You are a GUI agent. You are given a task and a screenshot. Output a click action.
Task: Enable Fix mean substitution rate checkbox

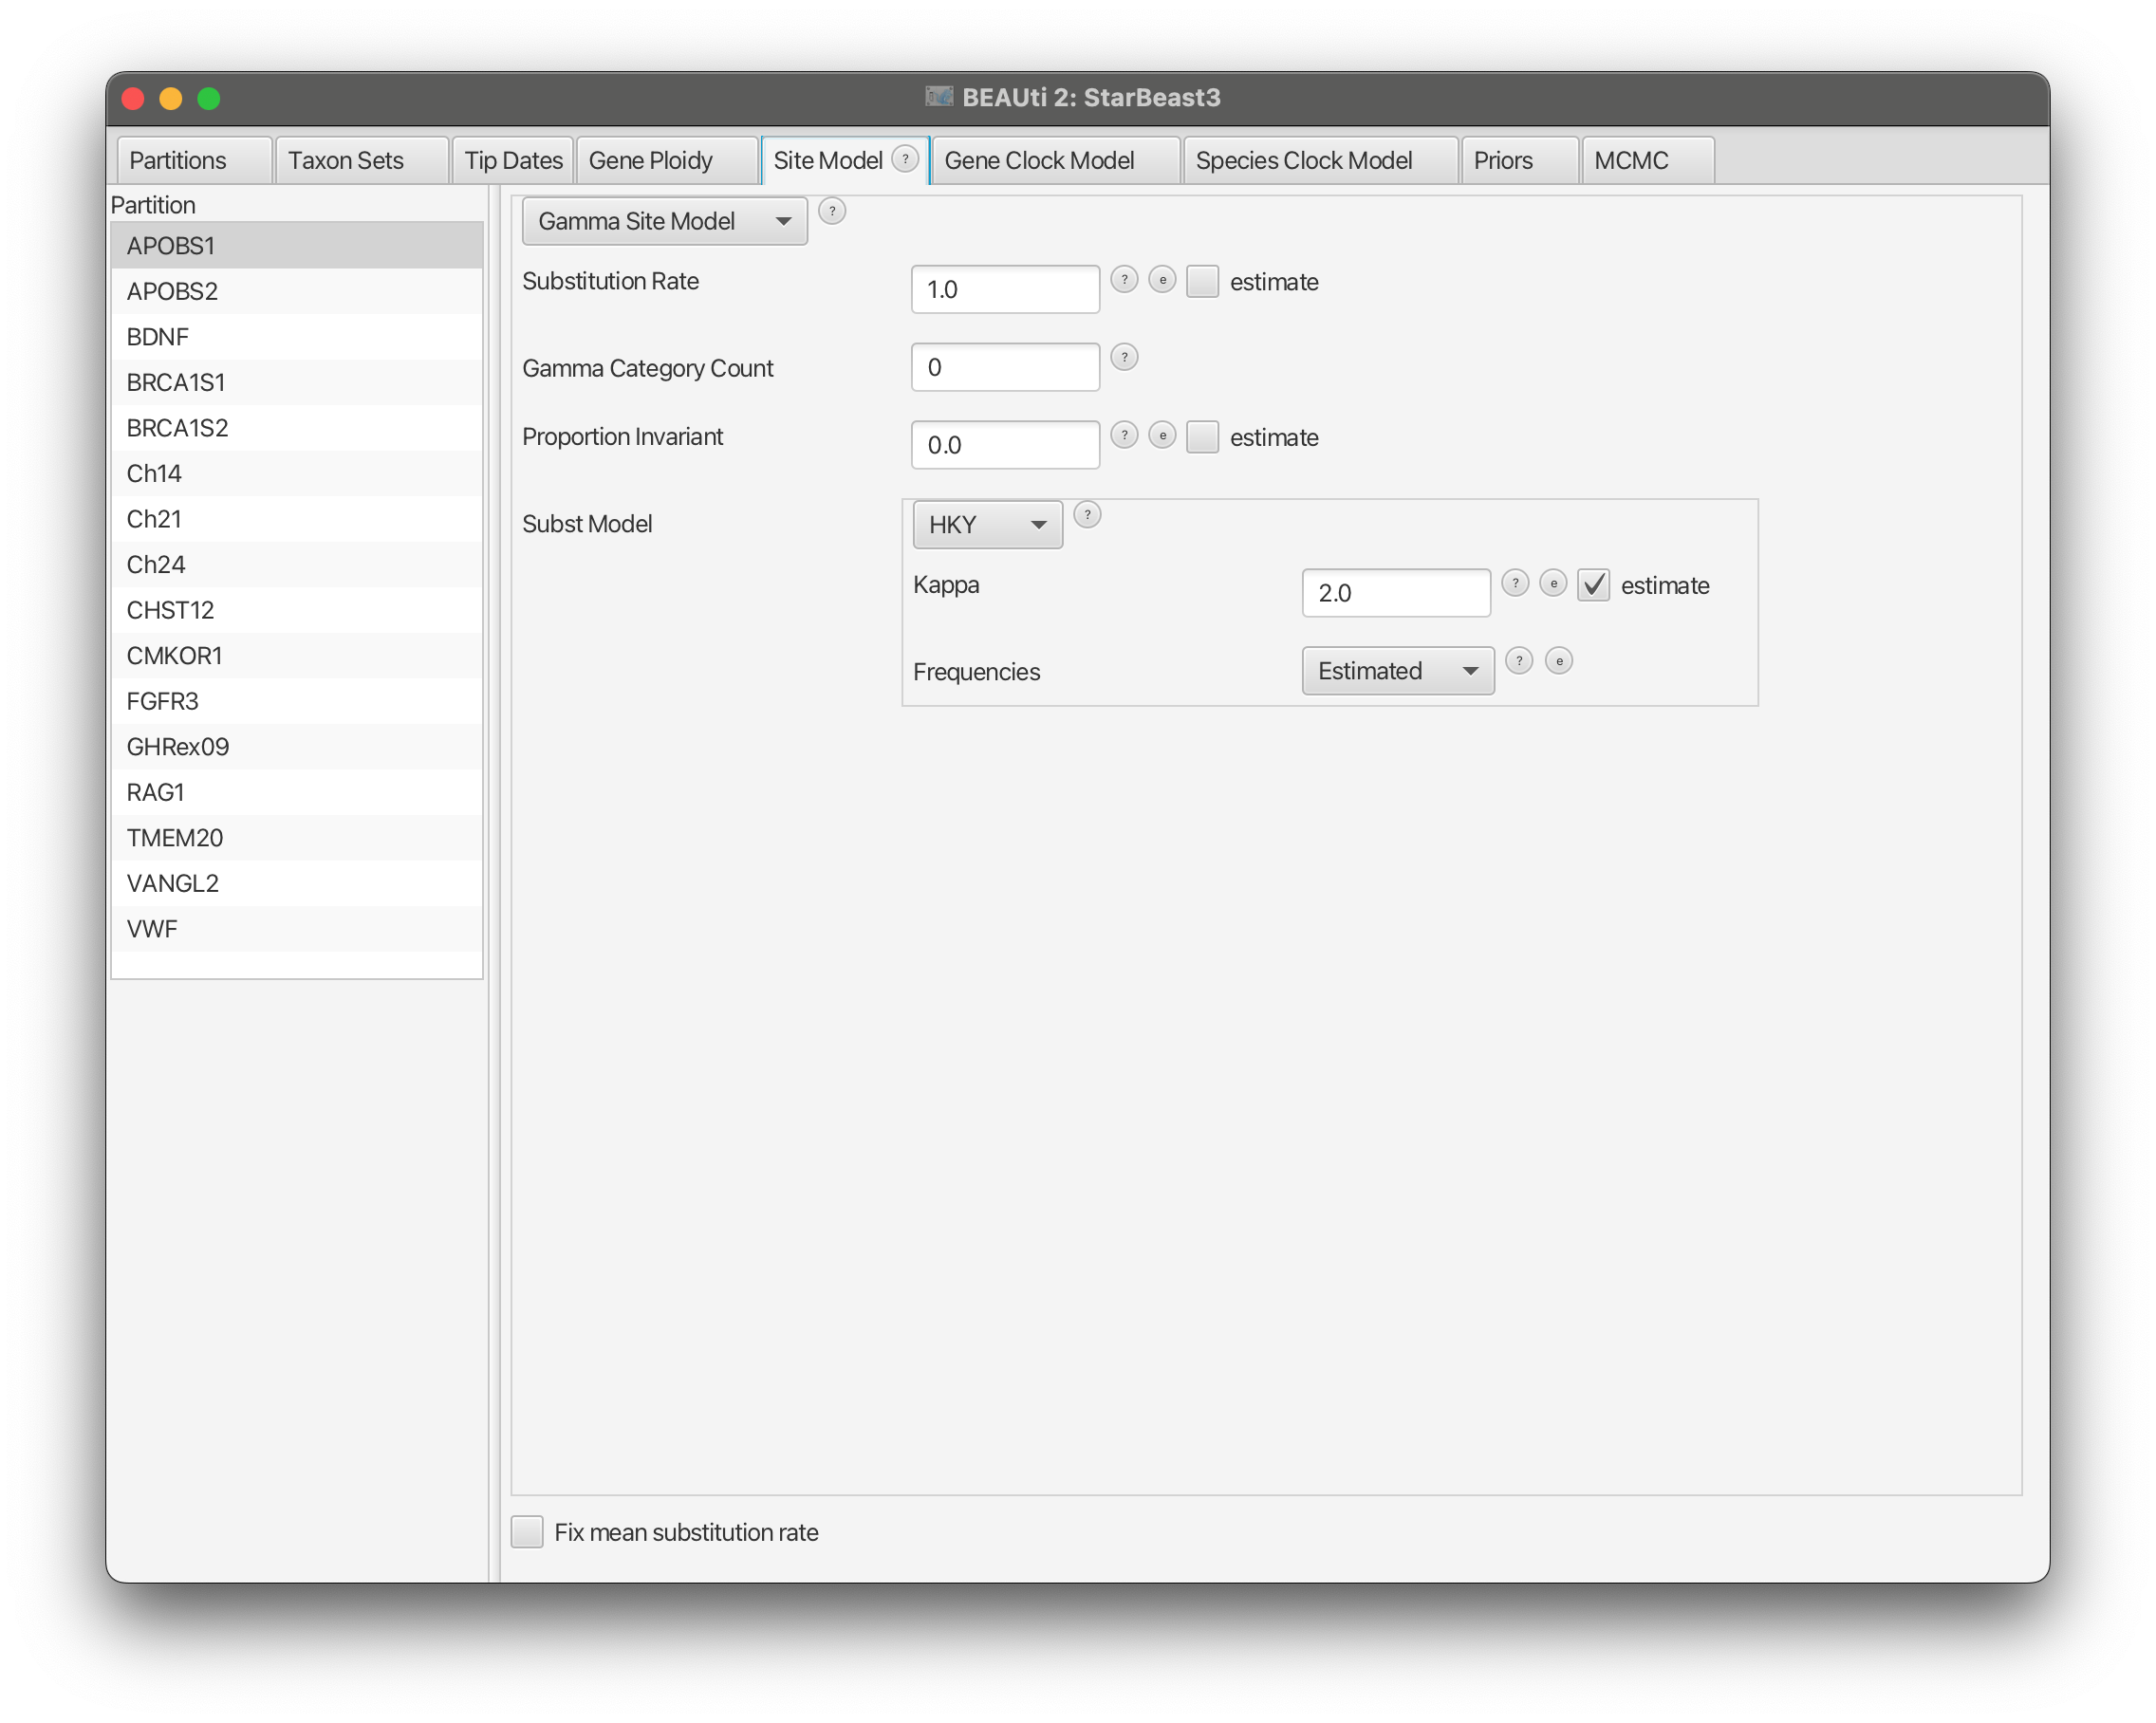pyautogui.click(x=527, y=1532)
